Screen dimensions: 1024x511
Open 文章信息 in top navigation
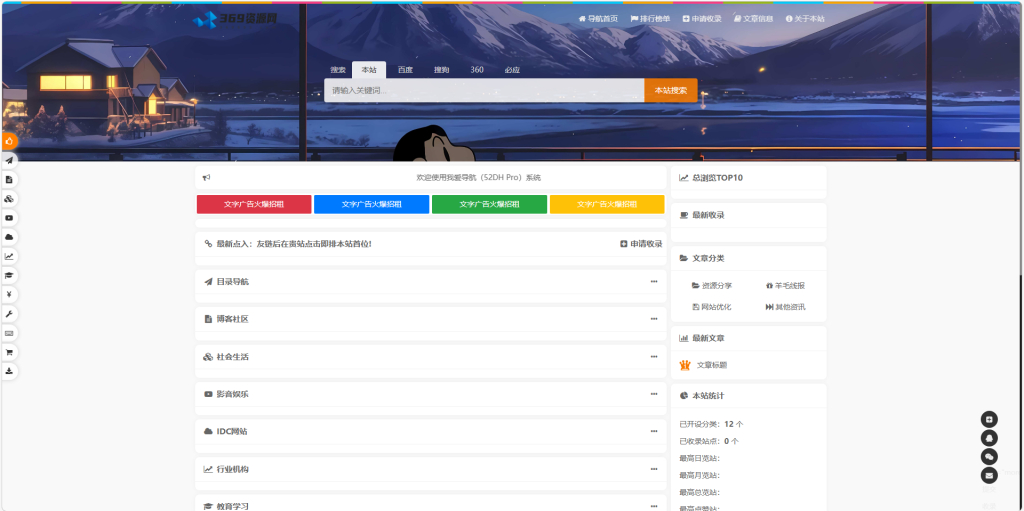click(x=754, y=19)
